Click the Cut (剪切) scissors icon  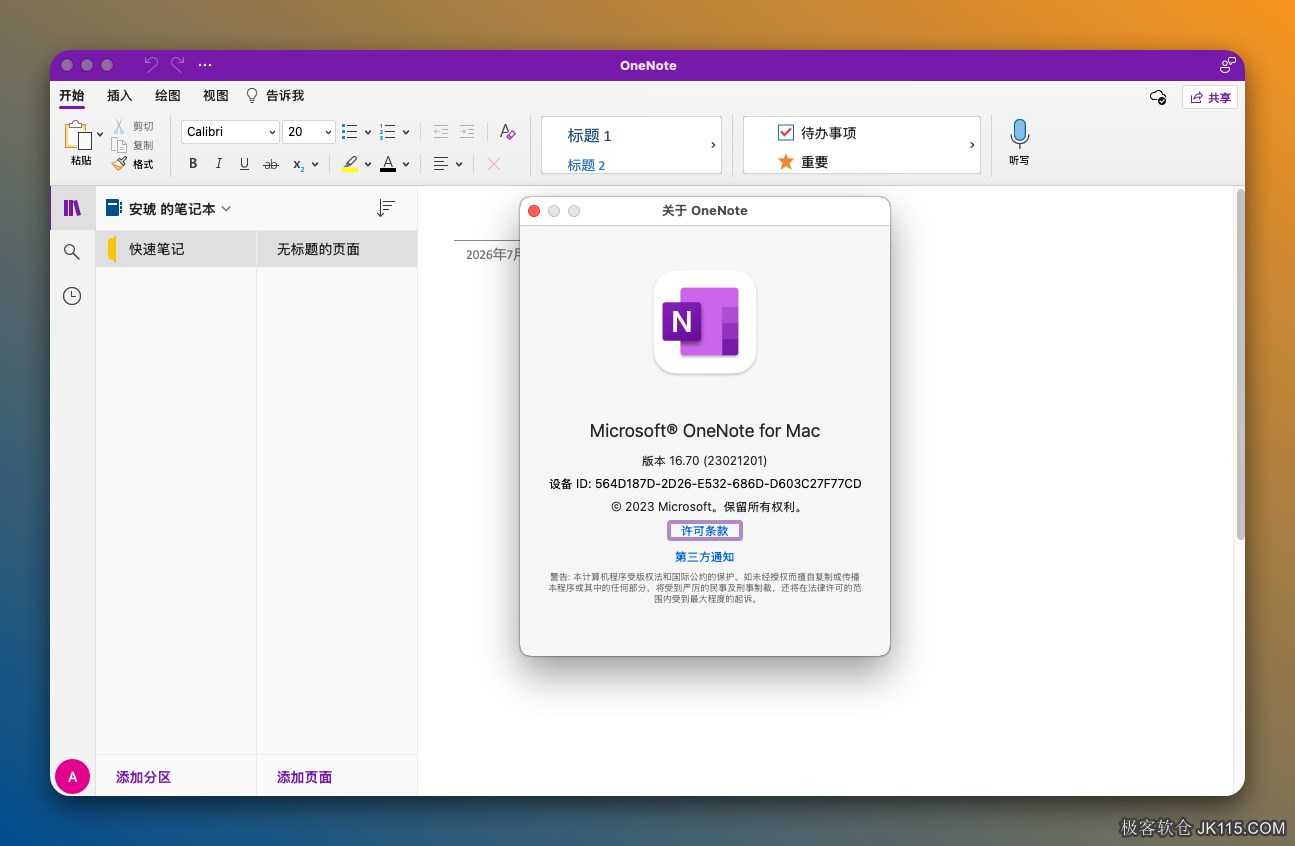(x=119, y=127)
